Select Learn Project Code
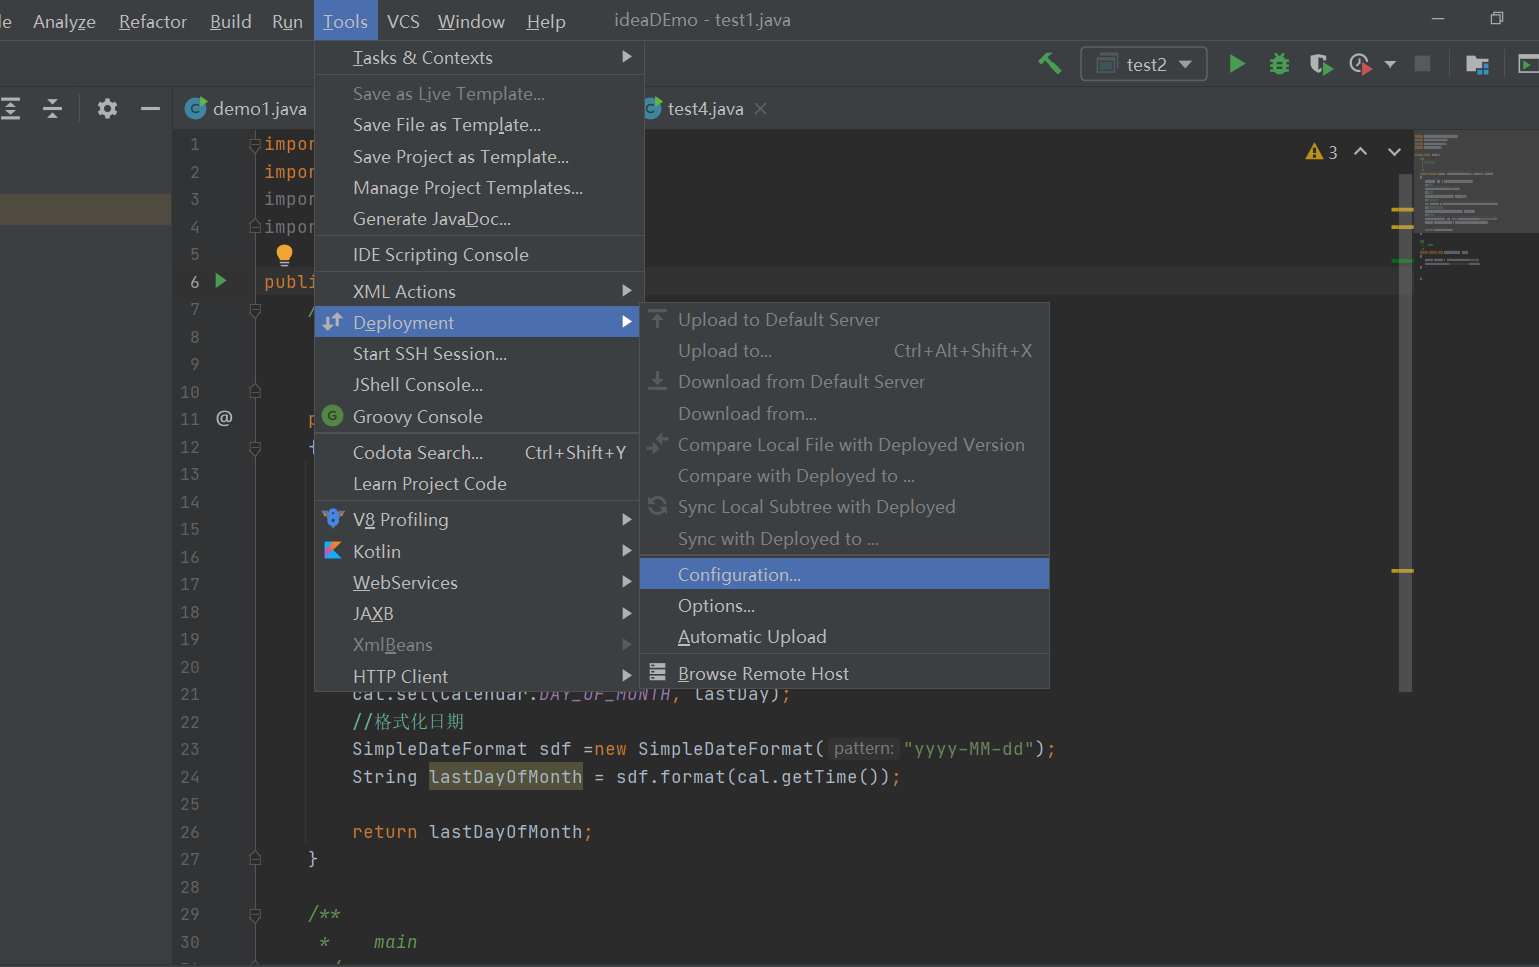This screenshot has width=1539, height=967. pos(477,484)
